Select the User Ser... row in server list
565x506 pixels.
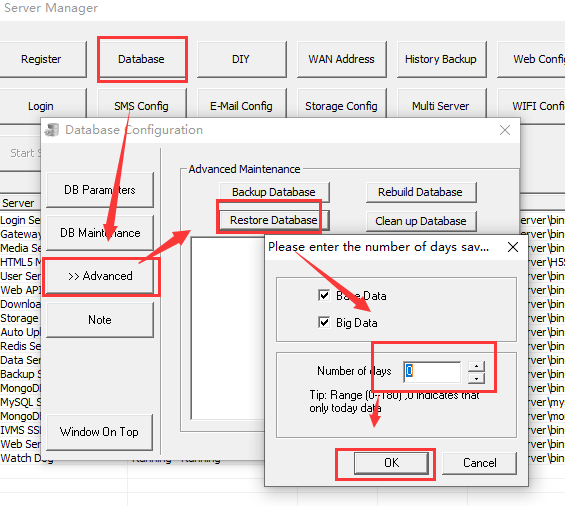21,276
